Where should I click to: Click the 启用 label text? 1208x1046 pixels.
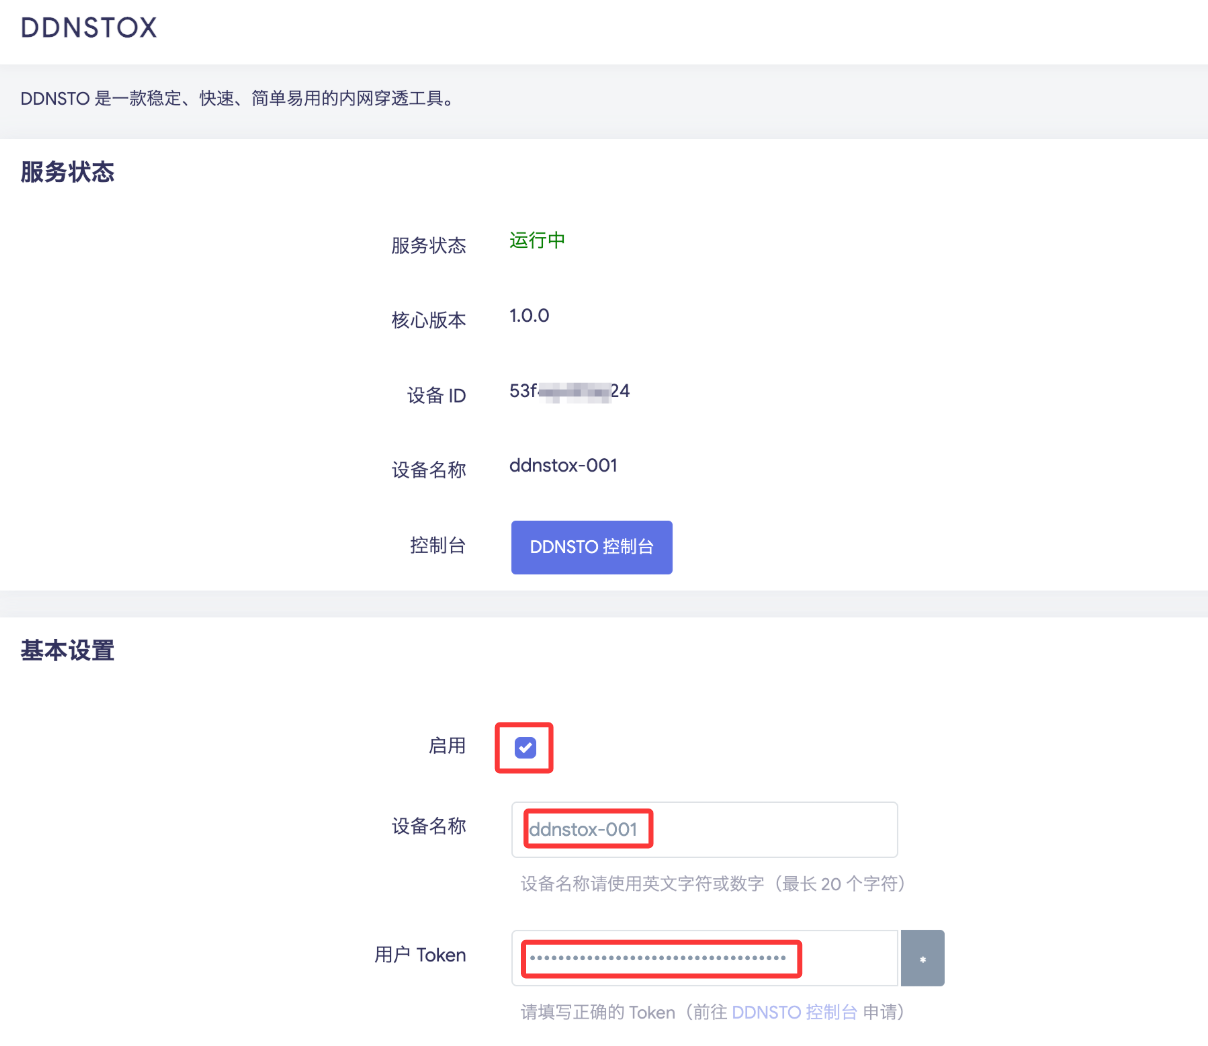[447, 746]
